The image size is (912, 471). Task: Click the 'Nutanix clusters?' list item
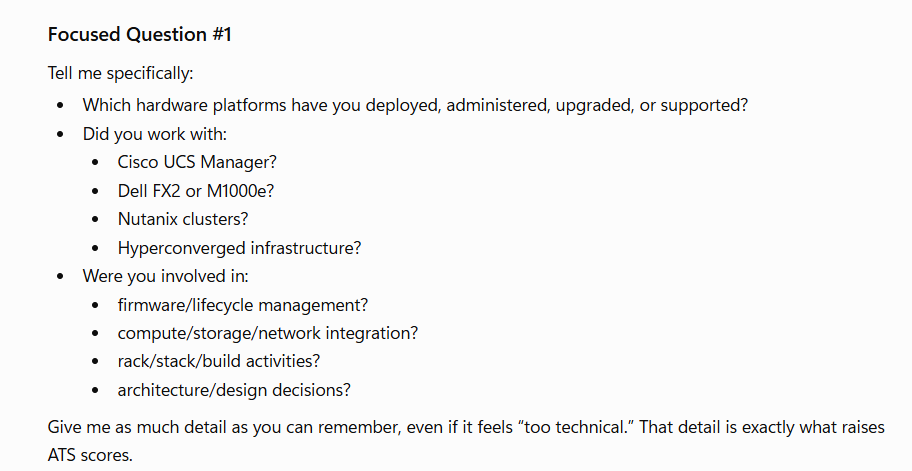click(x=183, y=219)
